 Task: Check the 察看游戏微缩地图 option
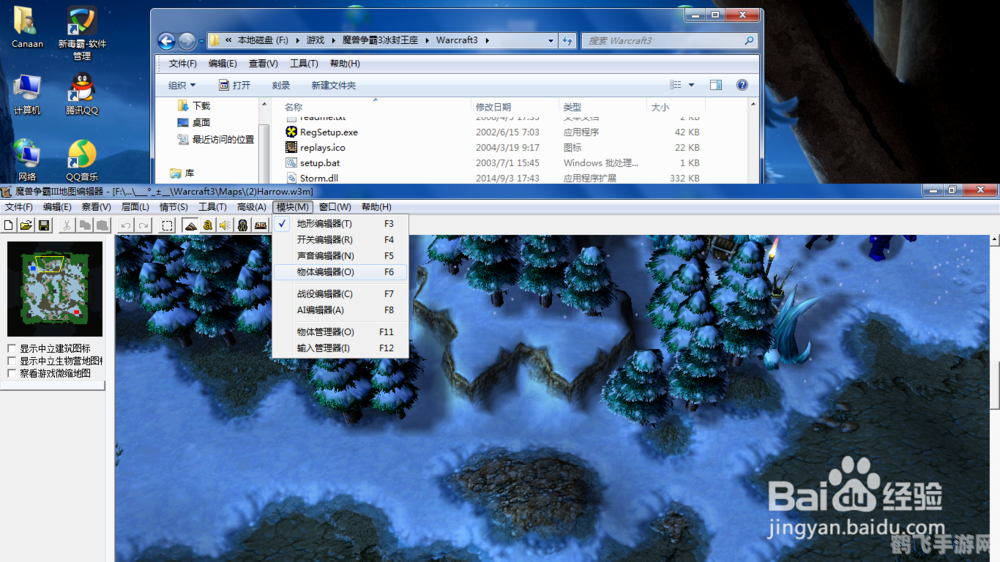(x=12, y=373)
